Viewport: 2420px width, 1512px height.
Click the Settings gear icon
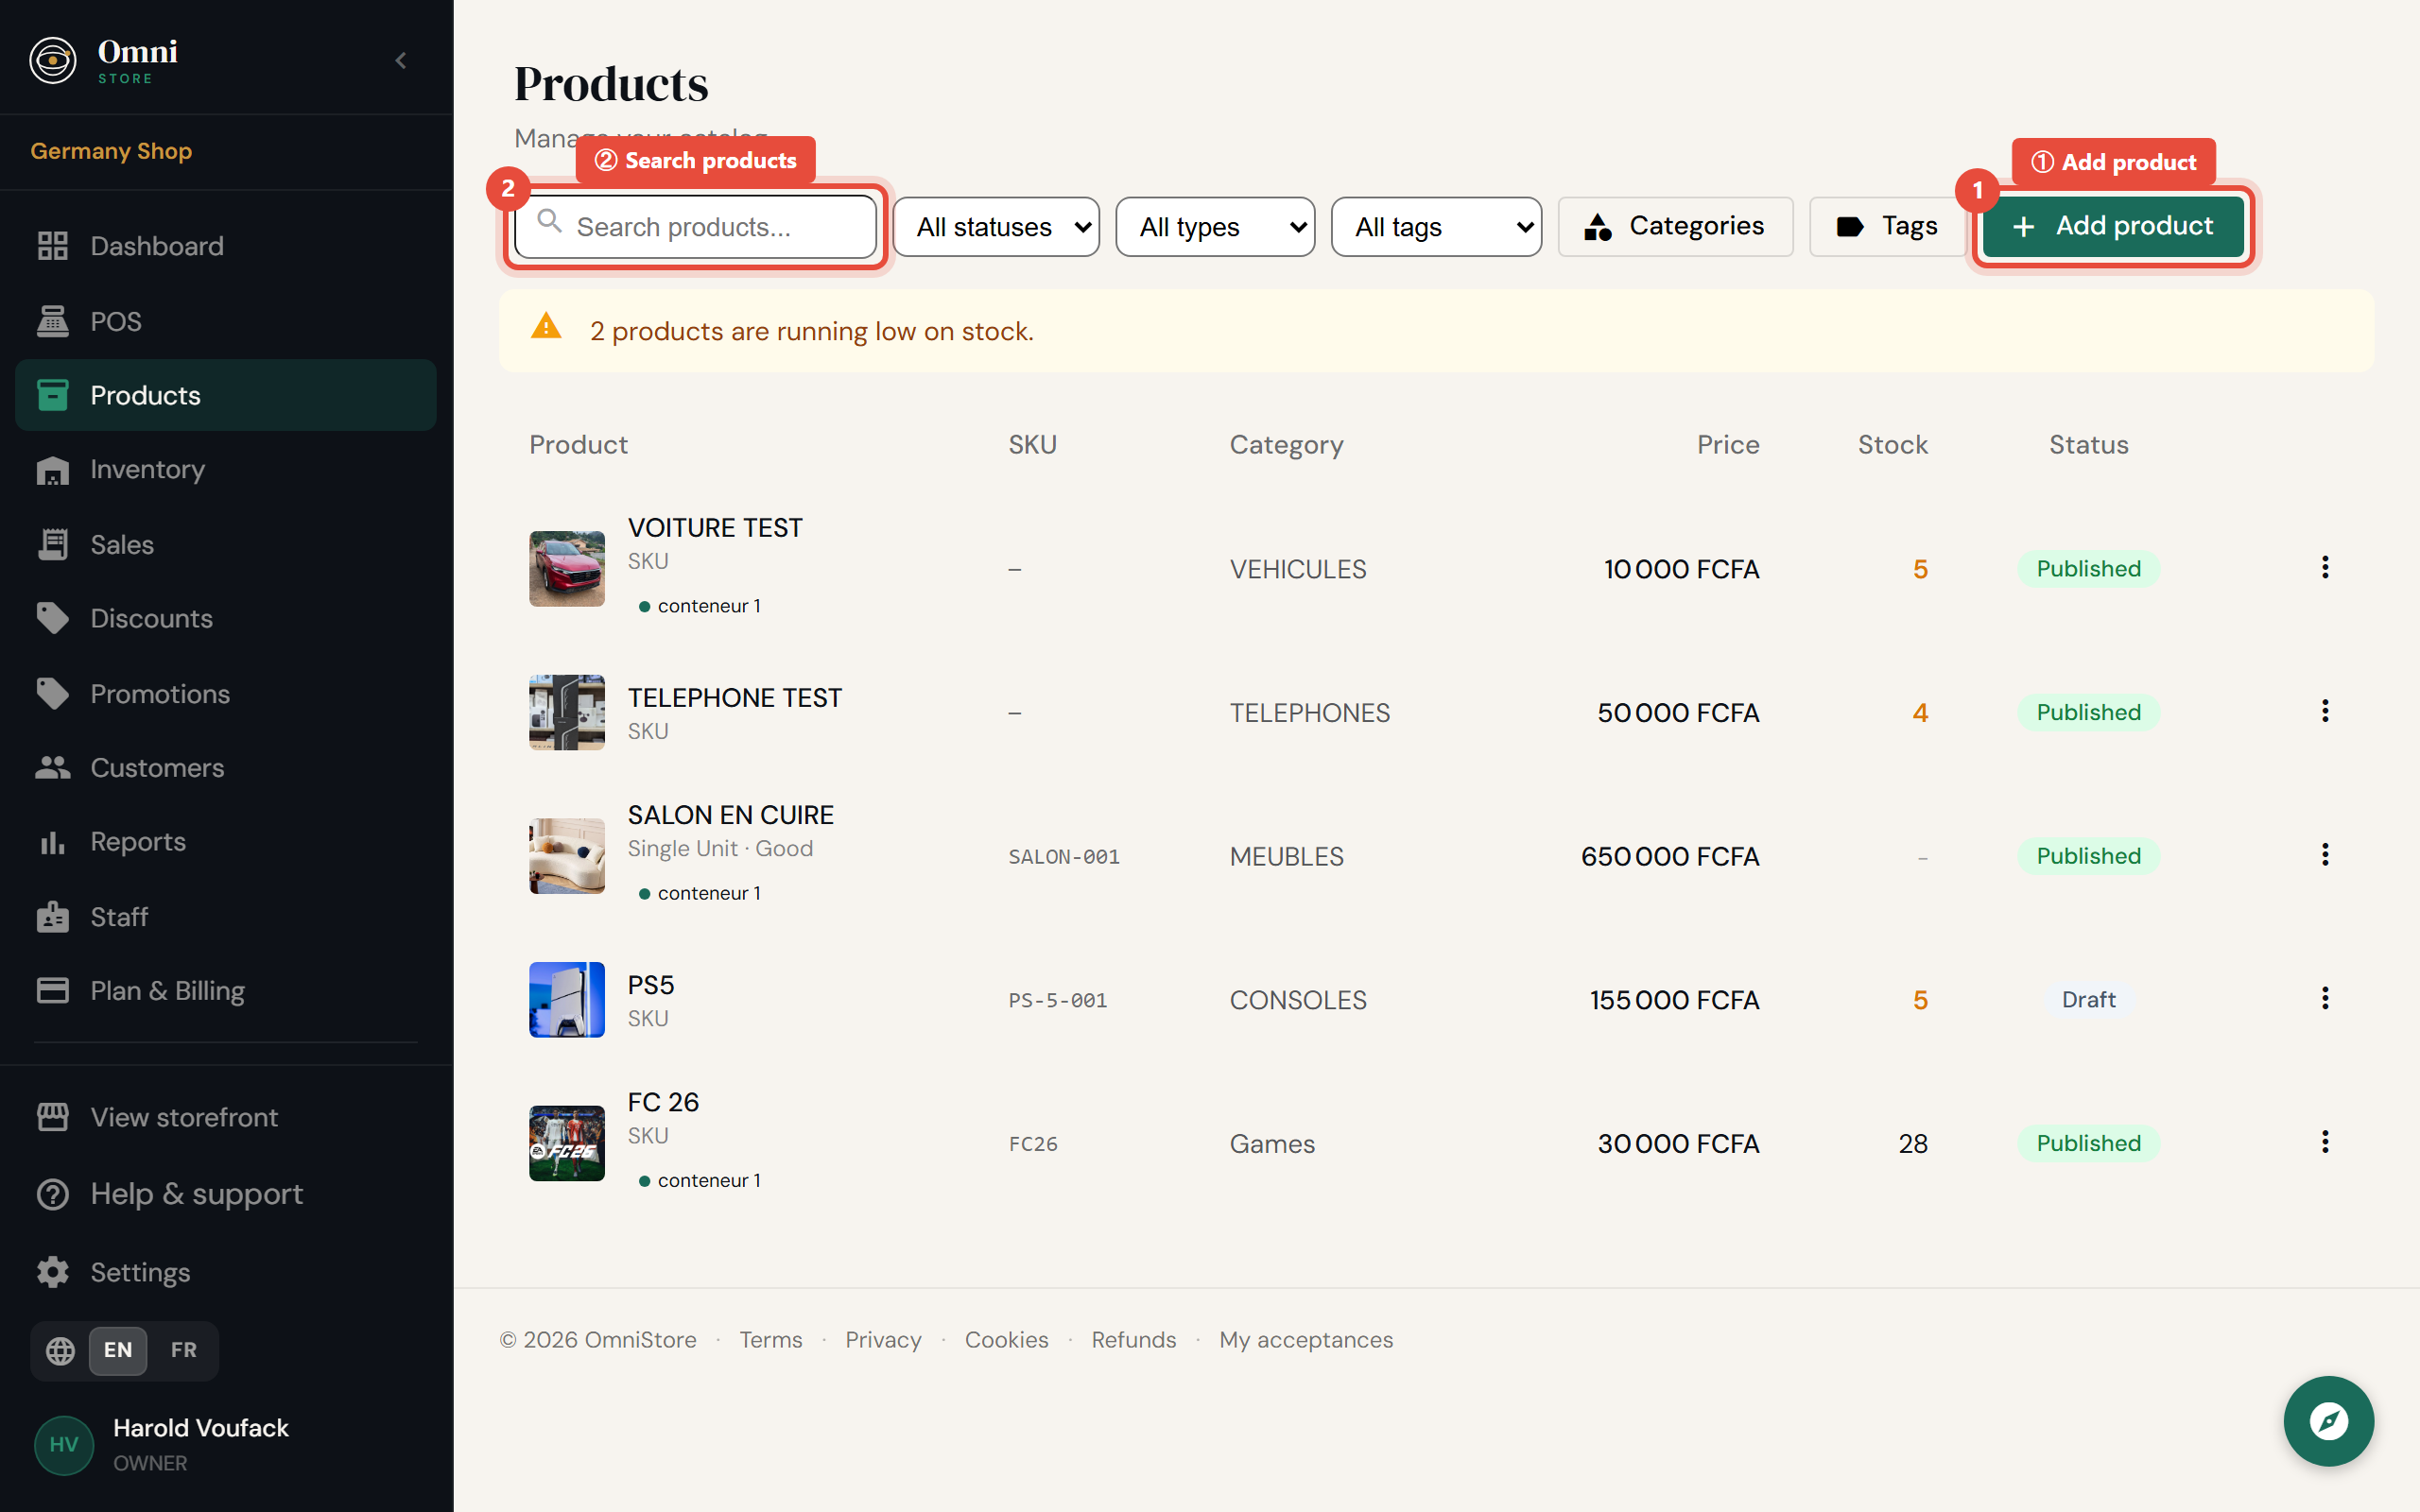(53, 1272)
